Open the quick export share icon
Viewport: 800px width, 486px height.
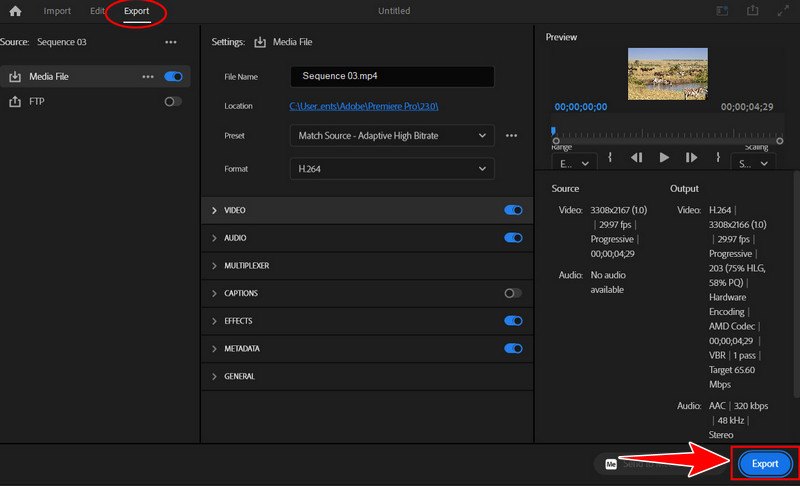tap(753, 10)
